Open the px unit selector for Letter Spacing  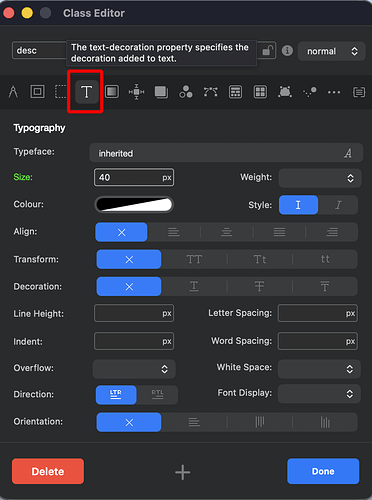tap(350, 313)
